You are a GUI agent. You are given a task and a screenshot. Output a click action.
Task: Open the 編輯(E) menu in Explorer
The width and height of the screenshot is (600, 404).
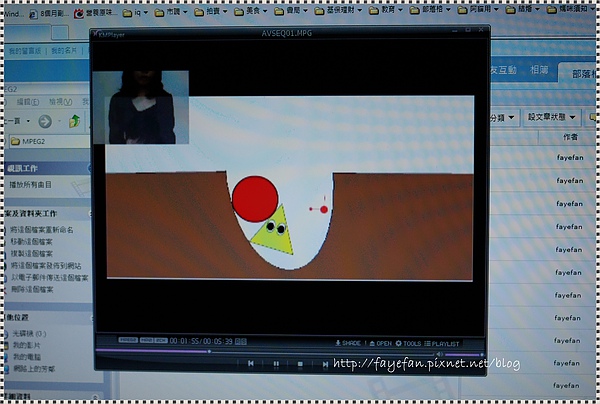28,102
